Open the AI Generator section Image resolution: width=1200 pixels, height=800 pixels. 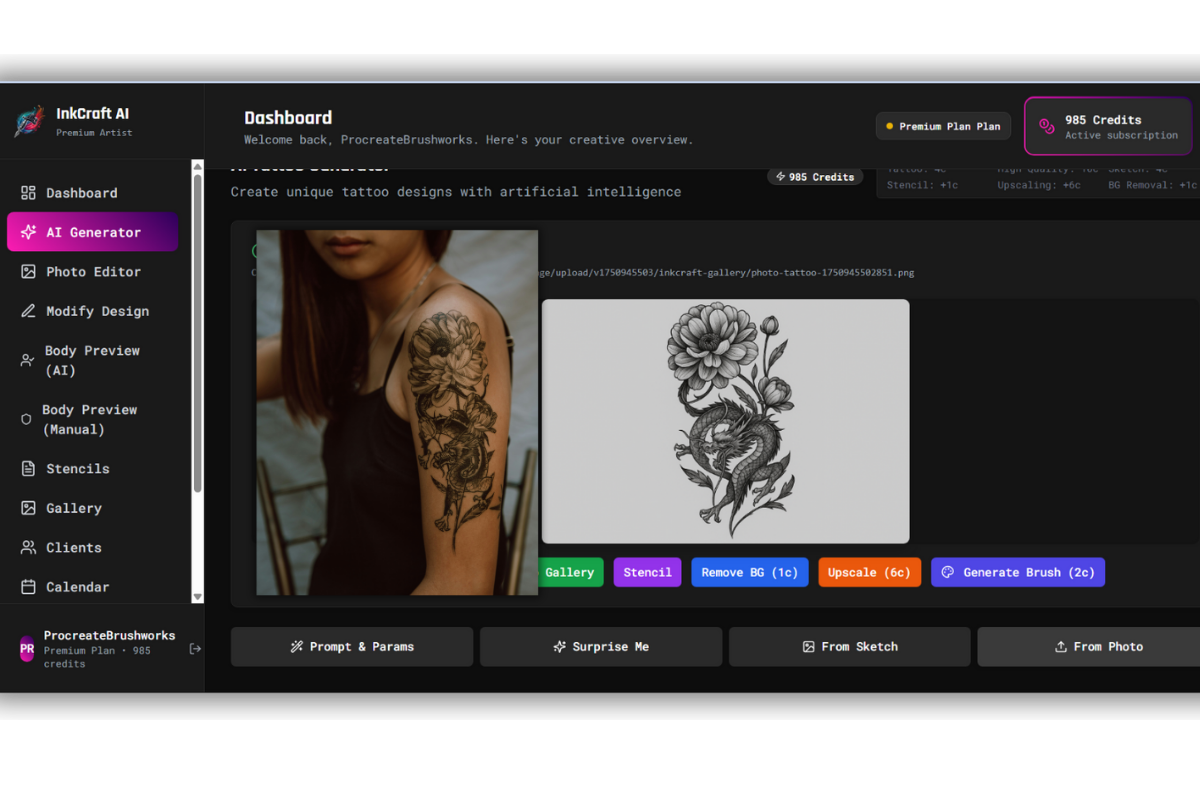[x=92, y=231]
